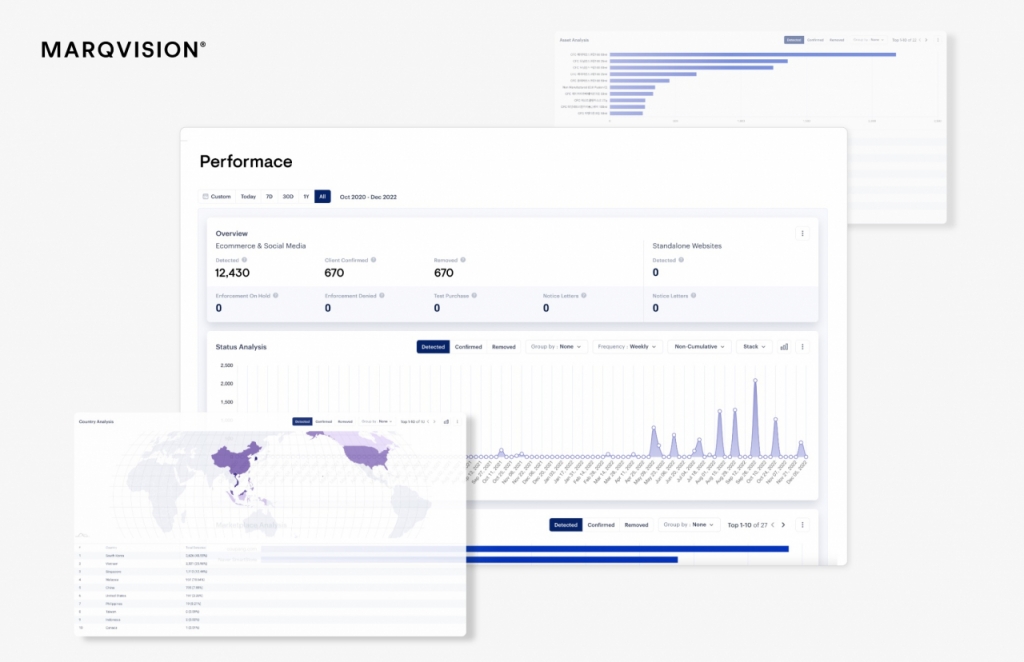Click info icon next to Client Confirmed
Viewport: 1024px width, 662px height.
coord(374,260)
